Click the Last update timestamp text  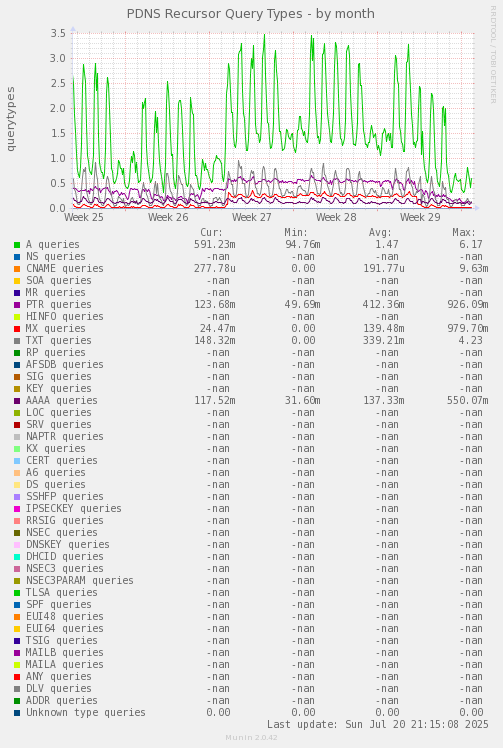[378, 725]
